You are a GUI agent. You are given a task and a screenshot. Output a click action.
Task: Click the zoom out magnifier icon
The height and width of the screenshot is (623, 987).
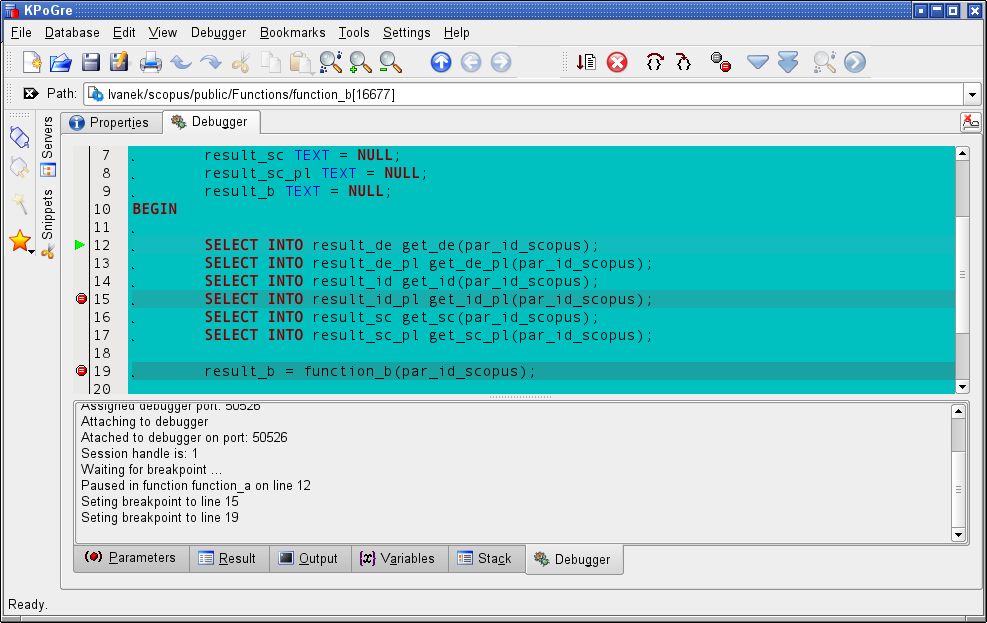click(390, 63)
